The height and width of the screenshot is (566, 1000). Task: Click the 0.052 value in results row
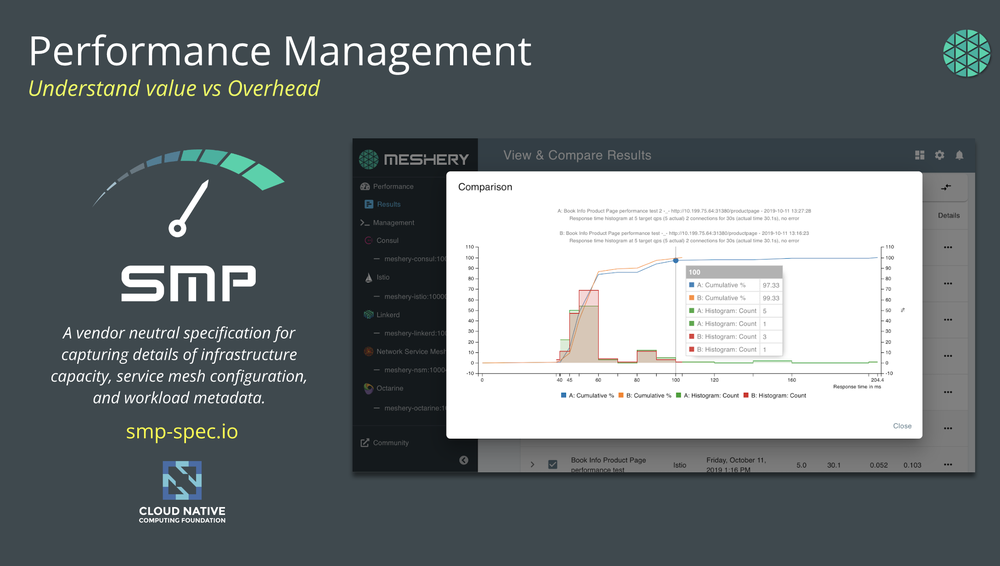878,465
